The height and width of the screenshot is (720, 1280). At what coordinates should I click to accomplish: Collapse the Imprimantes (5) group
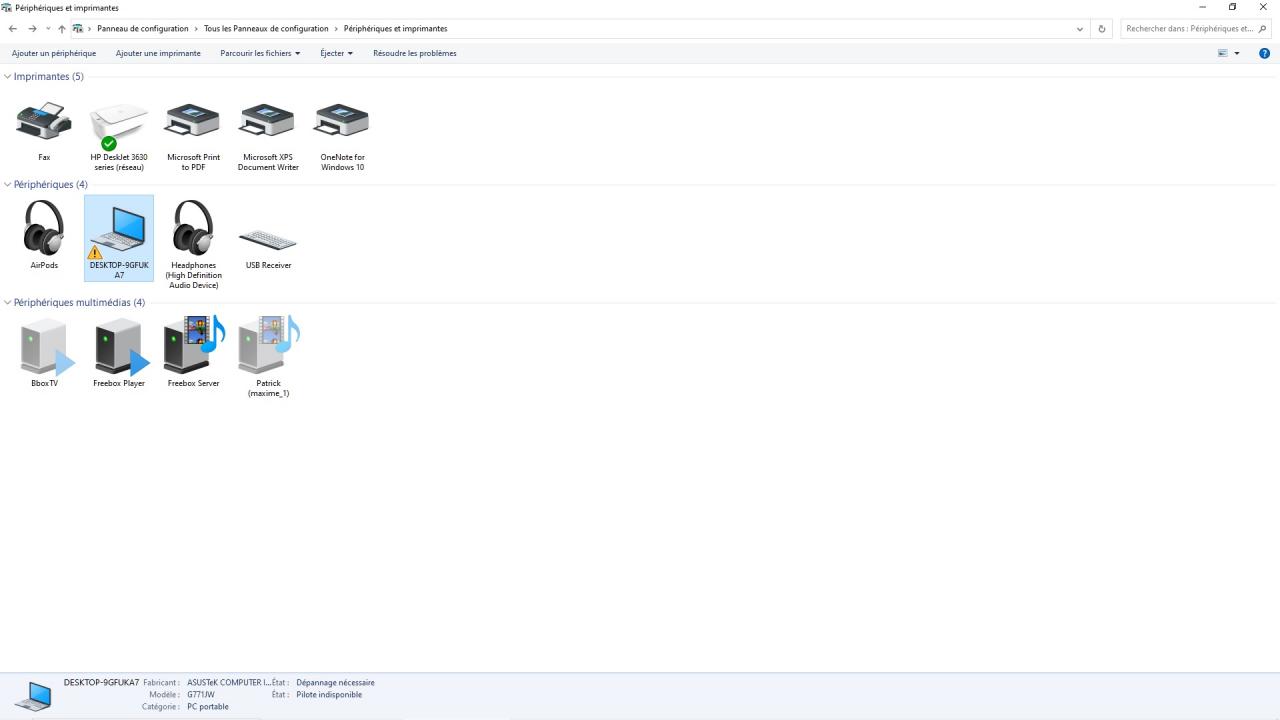pyautogui.click(x=8, y=76)
